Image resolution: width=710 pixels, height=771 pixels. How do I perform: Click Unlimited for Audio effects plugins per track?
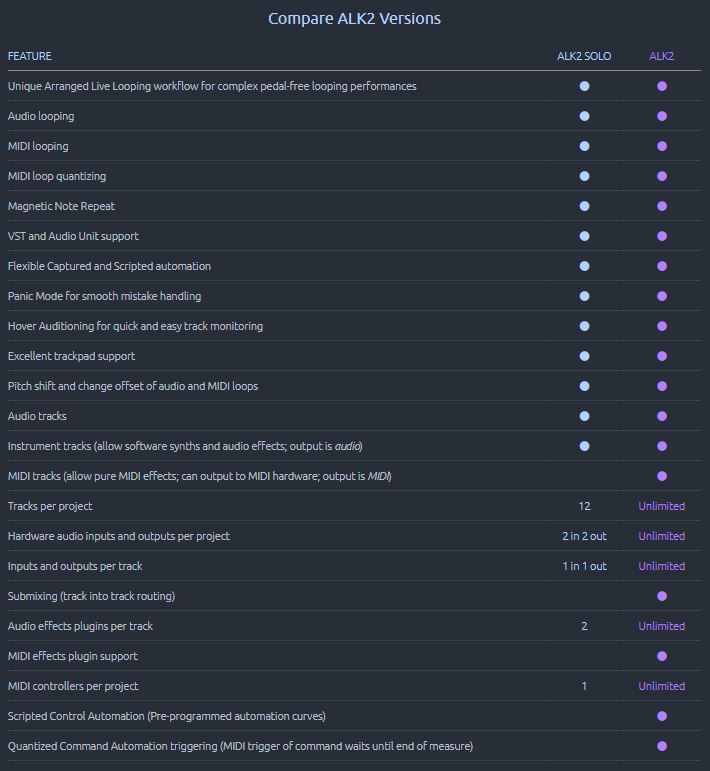click(x=662, y=626)
